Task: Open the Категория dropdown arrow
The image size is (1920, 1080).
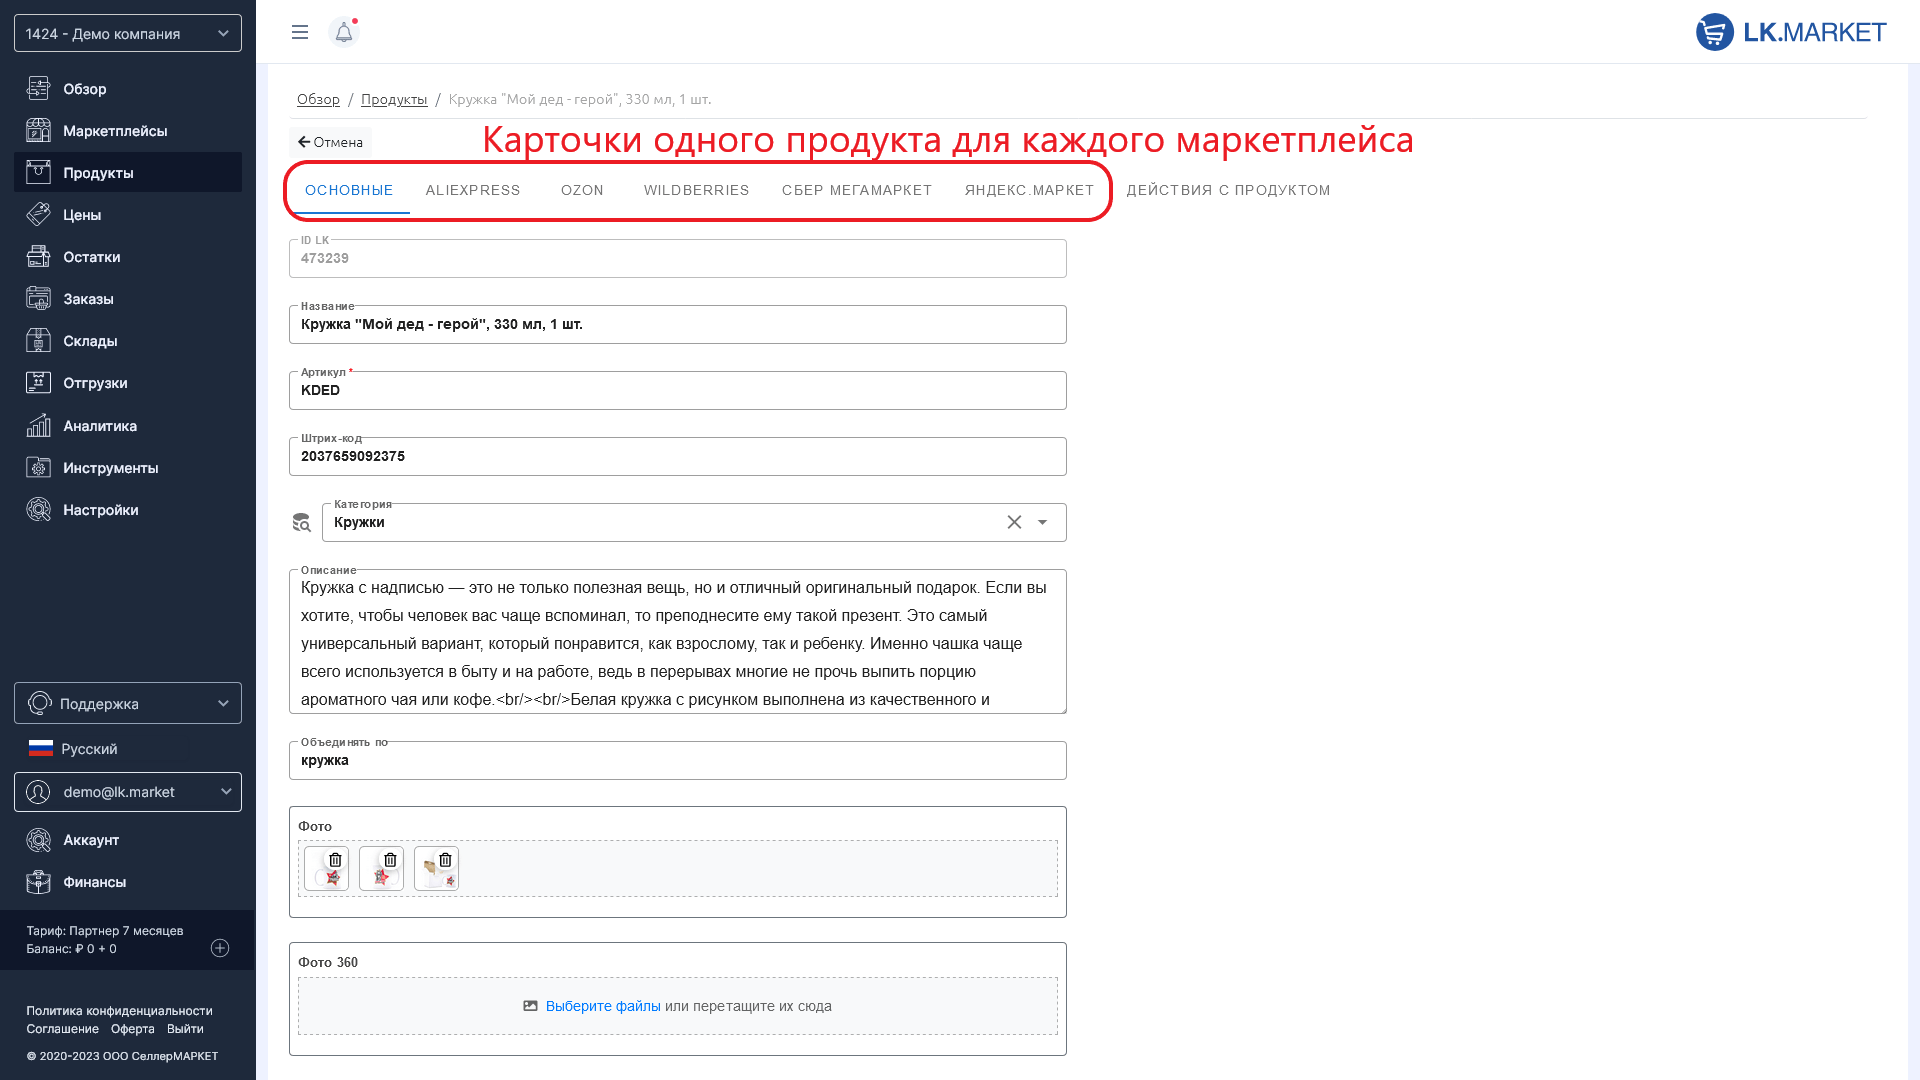Action: [x=1042, y=522]
